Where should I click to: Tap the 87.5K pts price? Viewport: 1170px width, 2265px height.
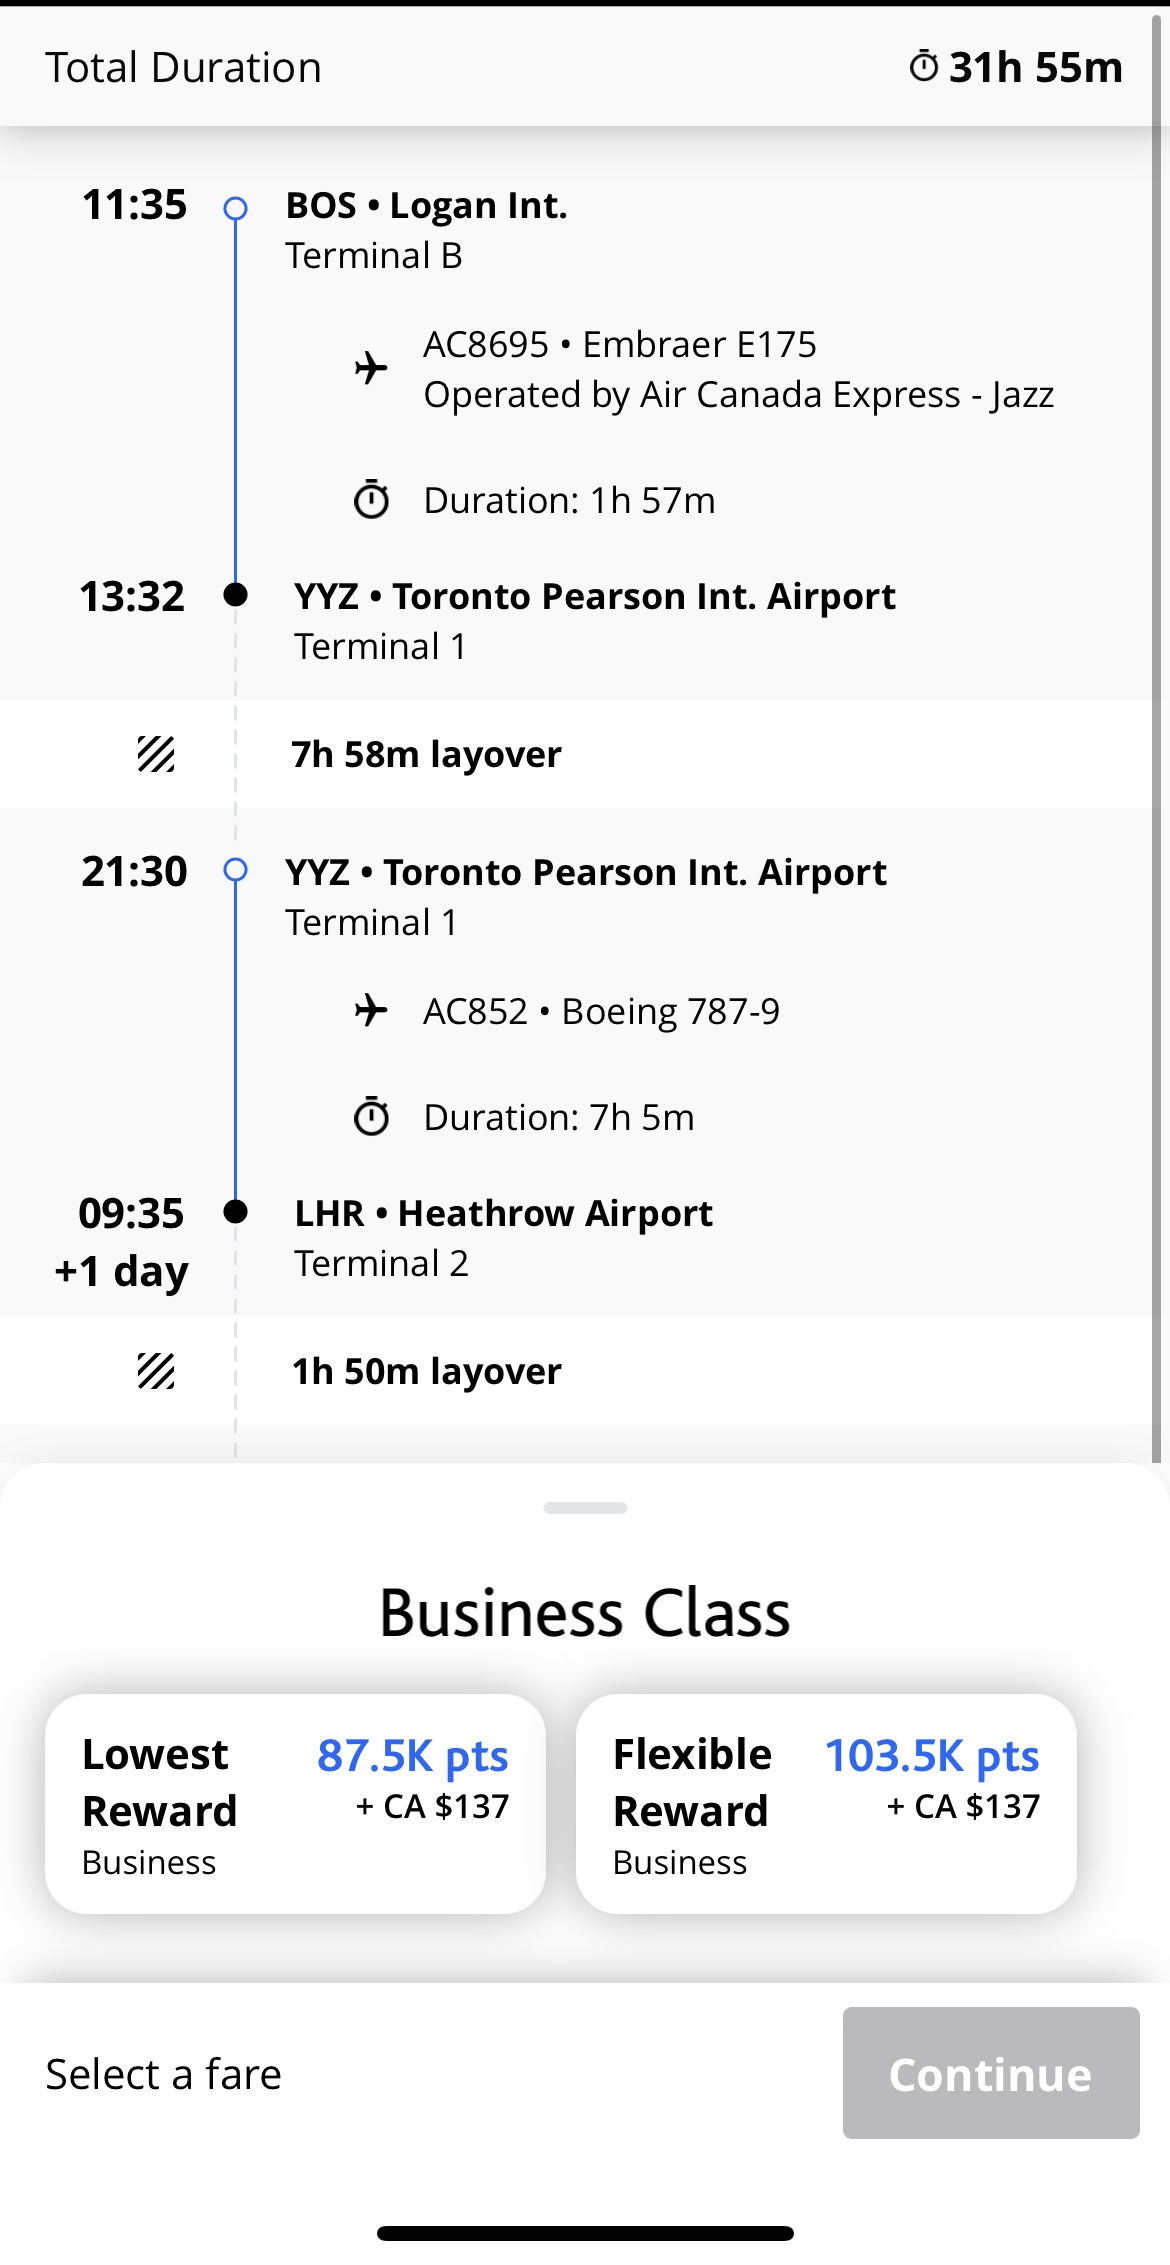(412, 1756)
